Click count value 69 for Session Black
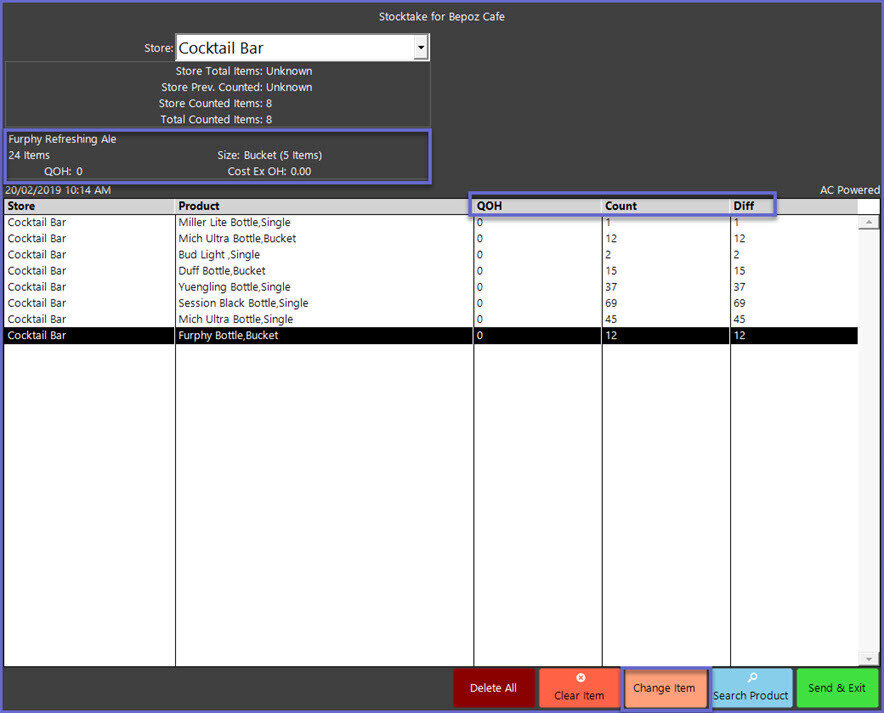The image size is (884, 713). [611, 303]
